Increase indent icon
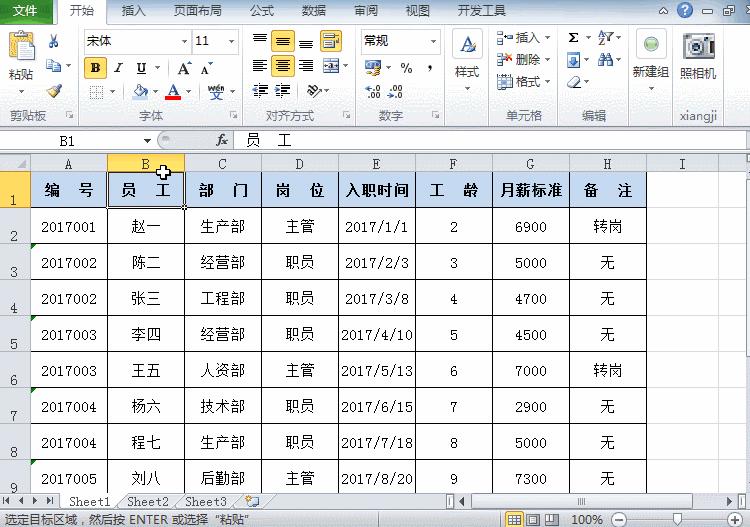The image size is (750, 527). (282, 90)
